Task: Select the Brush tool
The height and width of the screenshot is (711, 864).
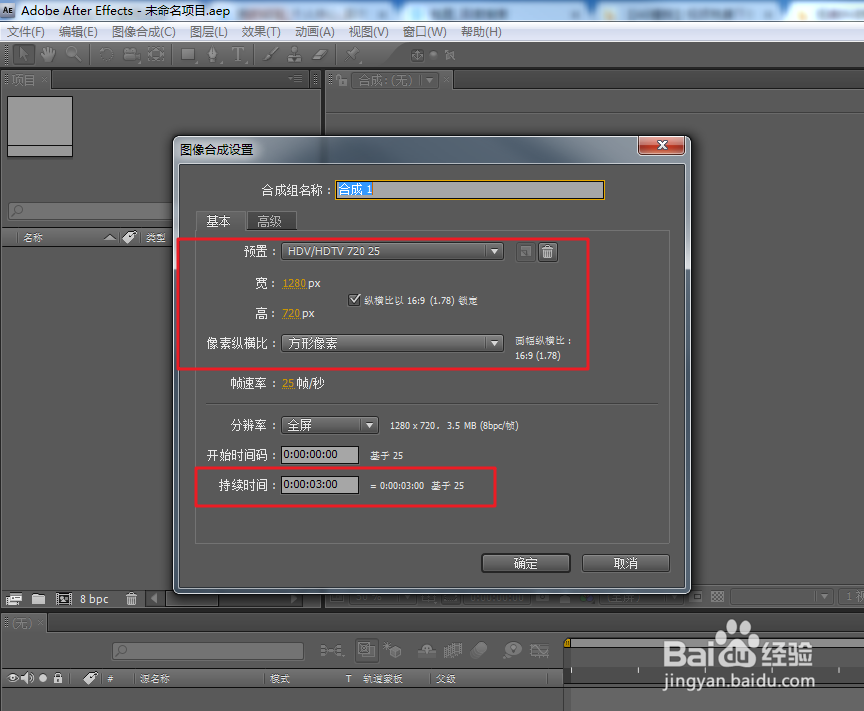Action: click(x=270, y=55)
